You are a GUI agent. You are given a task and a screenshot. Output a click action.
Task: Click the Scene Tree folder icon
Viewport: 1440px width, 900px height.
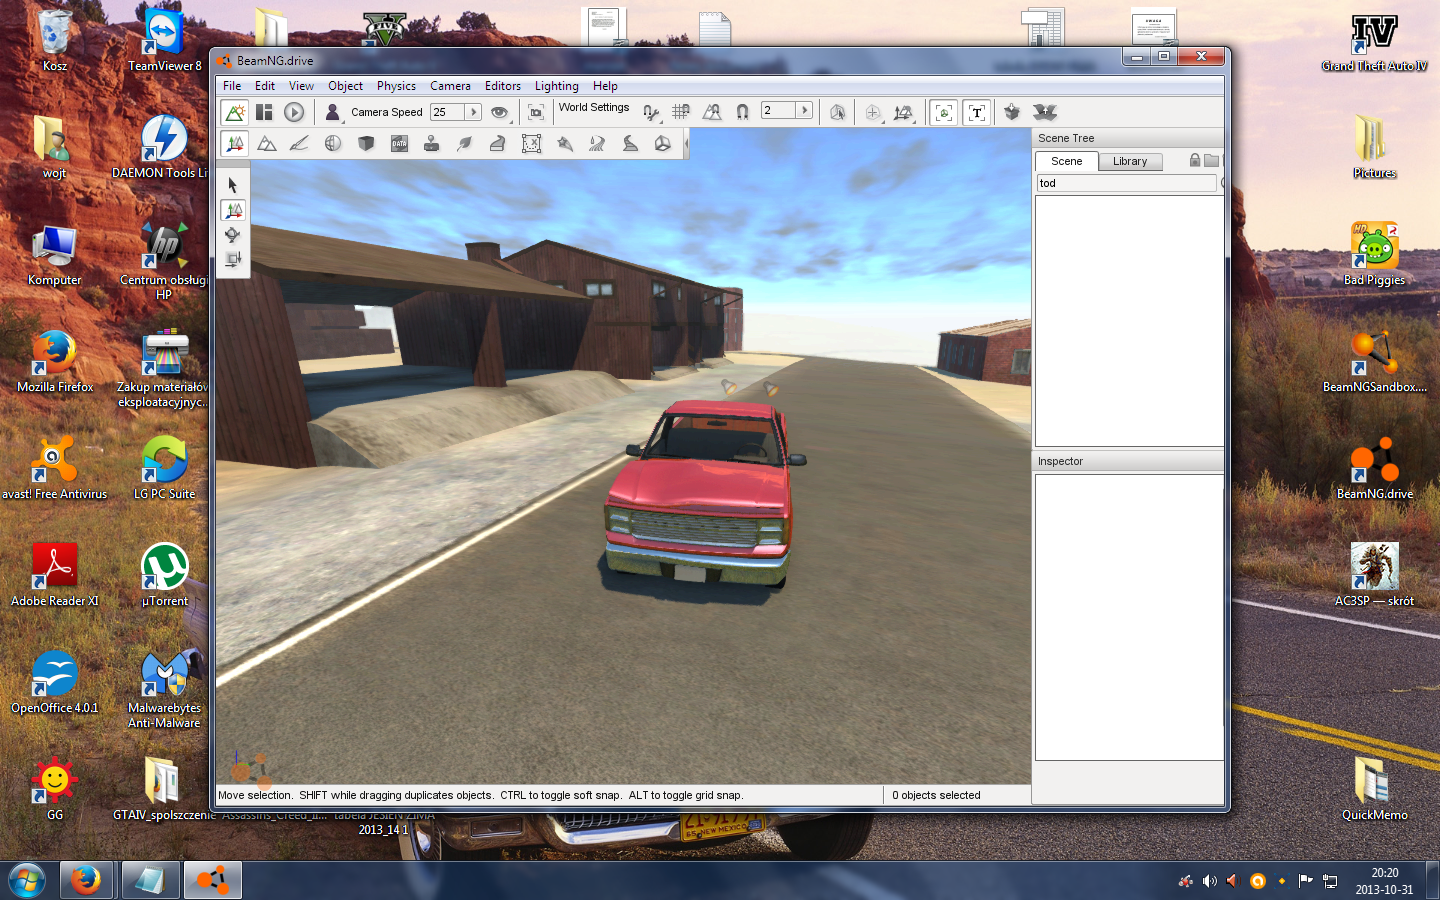point(1211,160)
